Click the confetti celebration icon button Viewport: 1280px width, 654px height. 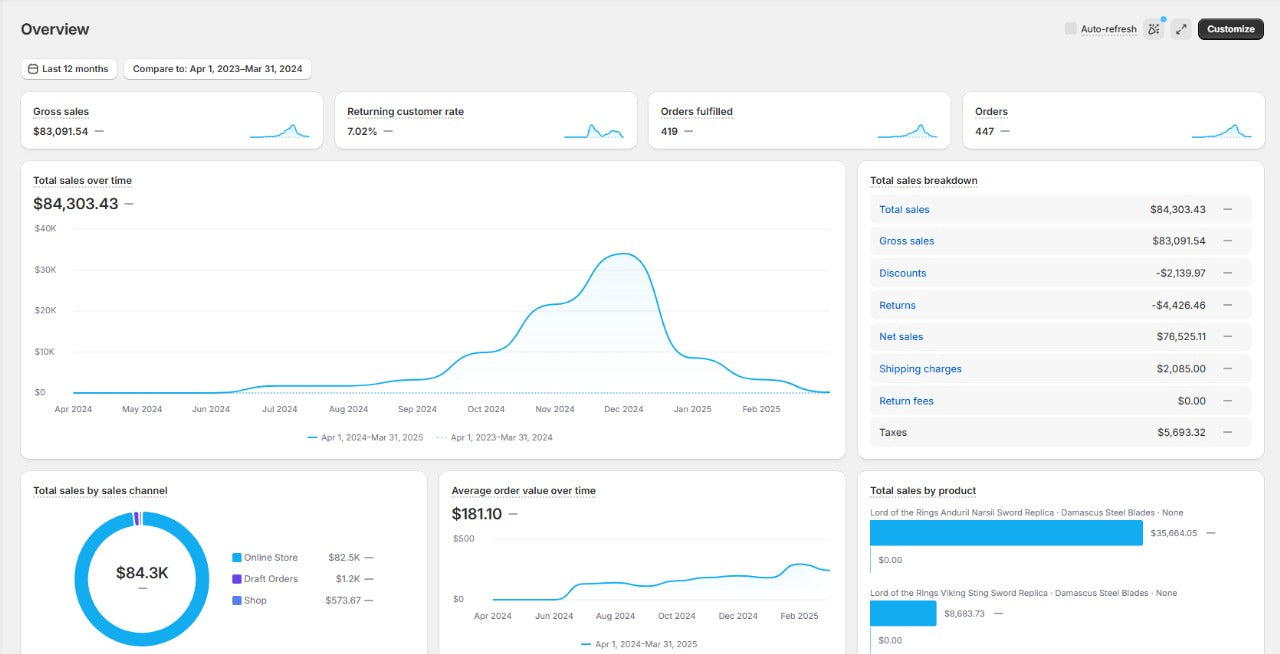tap(1154, 29)
